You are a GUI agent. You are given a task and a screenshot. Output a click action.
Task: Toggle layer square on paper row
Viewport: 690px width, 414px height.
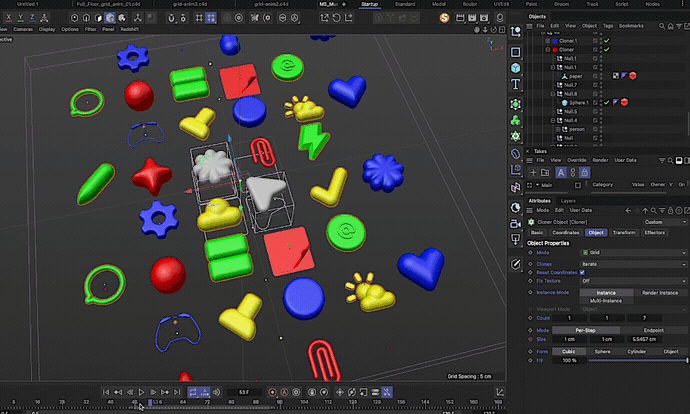click(x=595, y=76)
